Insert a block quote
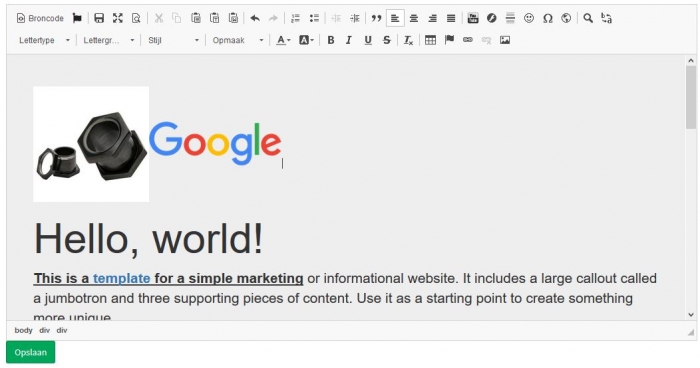Viewport: 700px width, 368px height. [x=376, y=18]
